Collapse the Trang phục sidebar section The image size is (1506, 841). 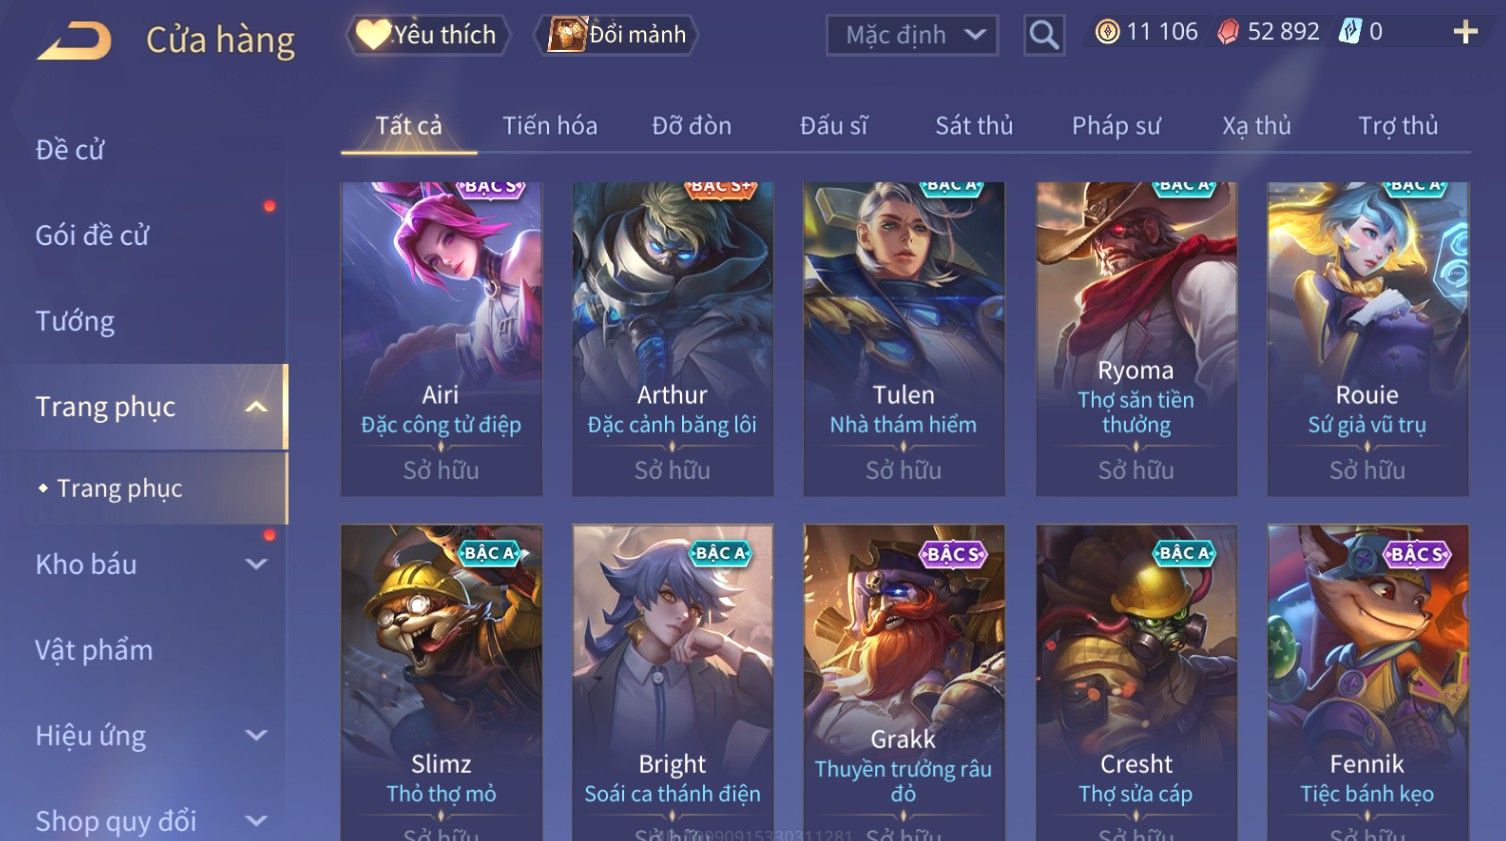tap(256, 407)
